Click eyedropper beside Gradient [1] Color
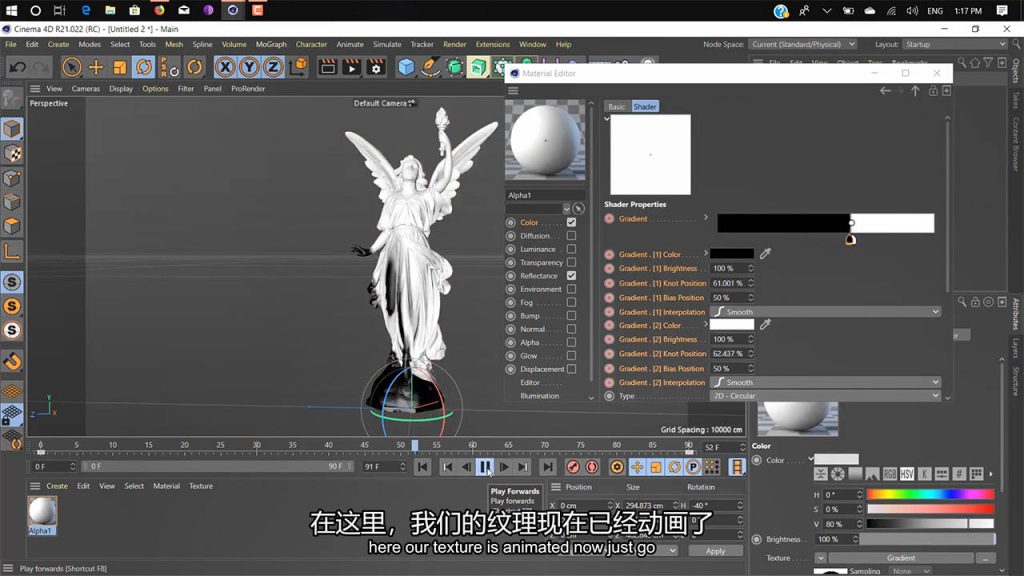This screenshot has height=576, width=1024. [x=765, y=253]
